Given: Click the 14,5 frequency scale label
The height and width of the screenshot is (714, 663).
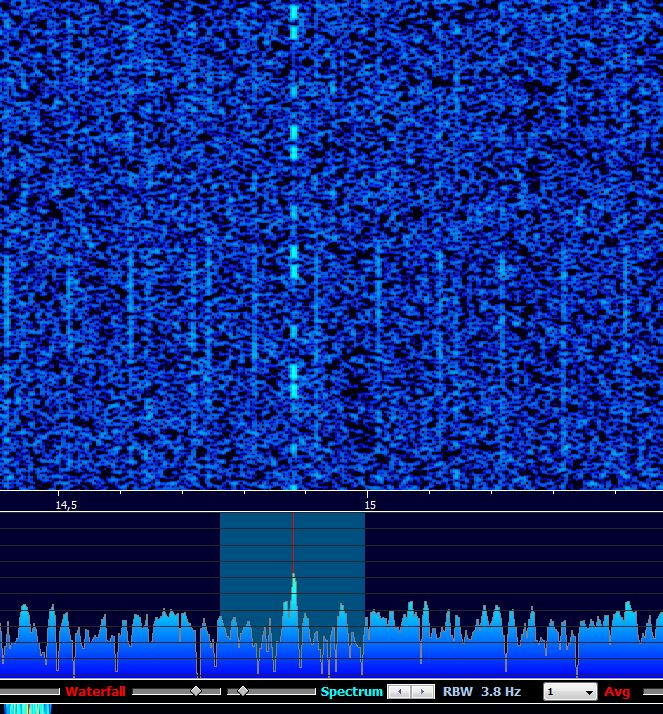Looking at the screenshot, I should (66, 505).
